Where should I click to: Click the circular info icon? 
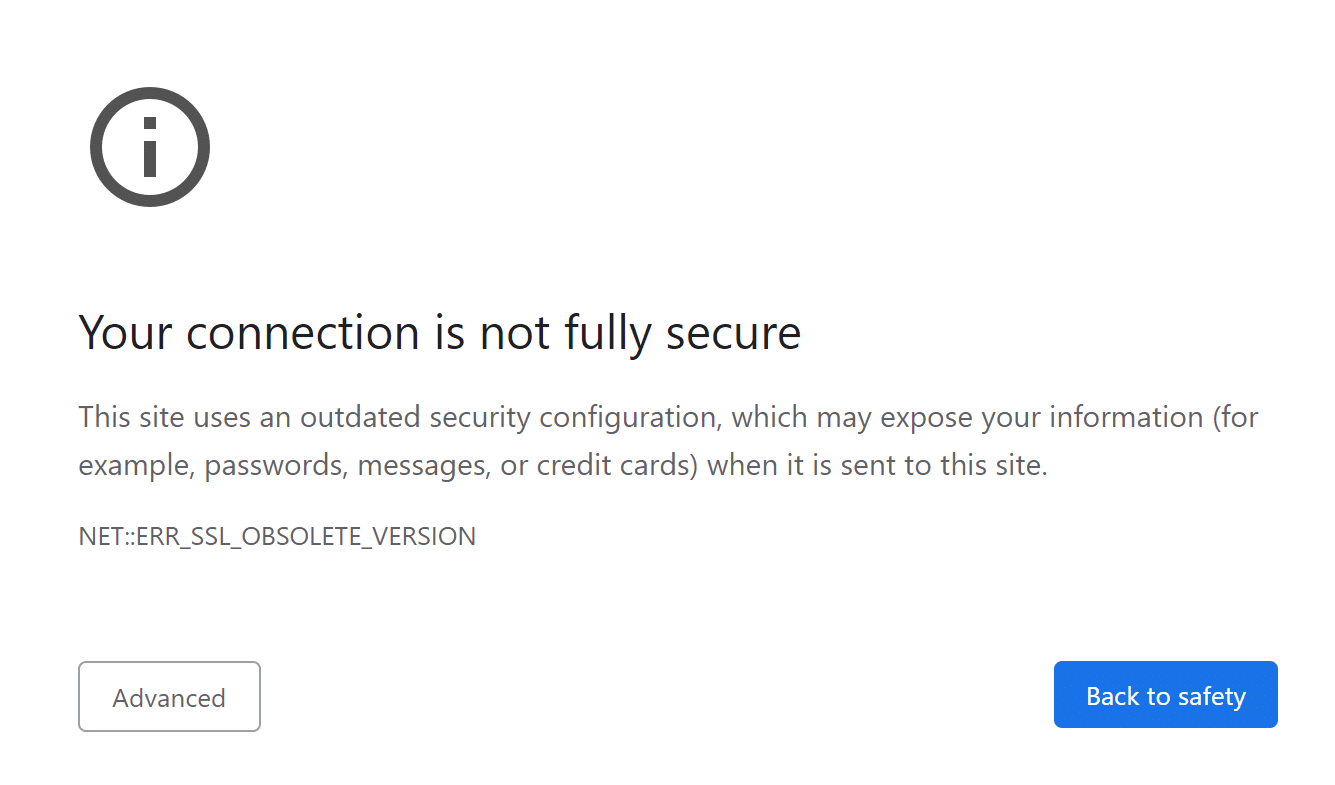click(x=150, y=147)
